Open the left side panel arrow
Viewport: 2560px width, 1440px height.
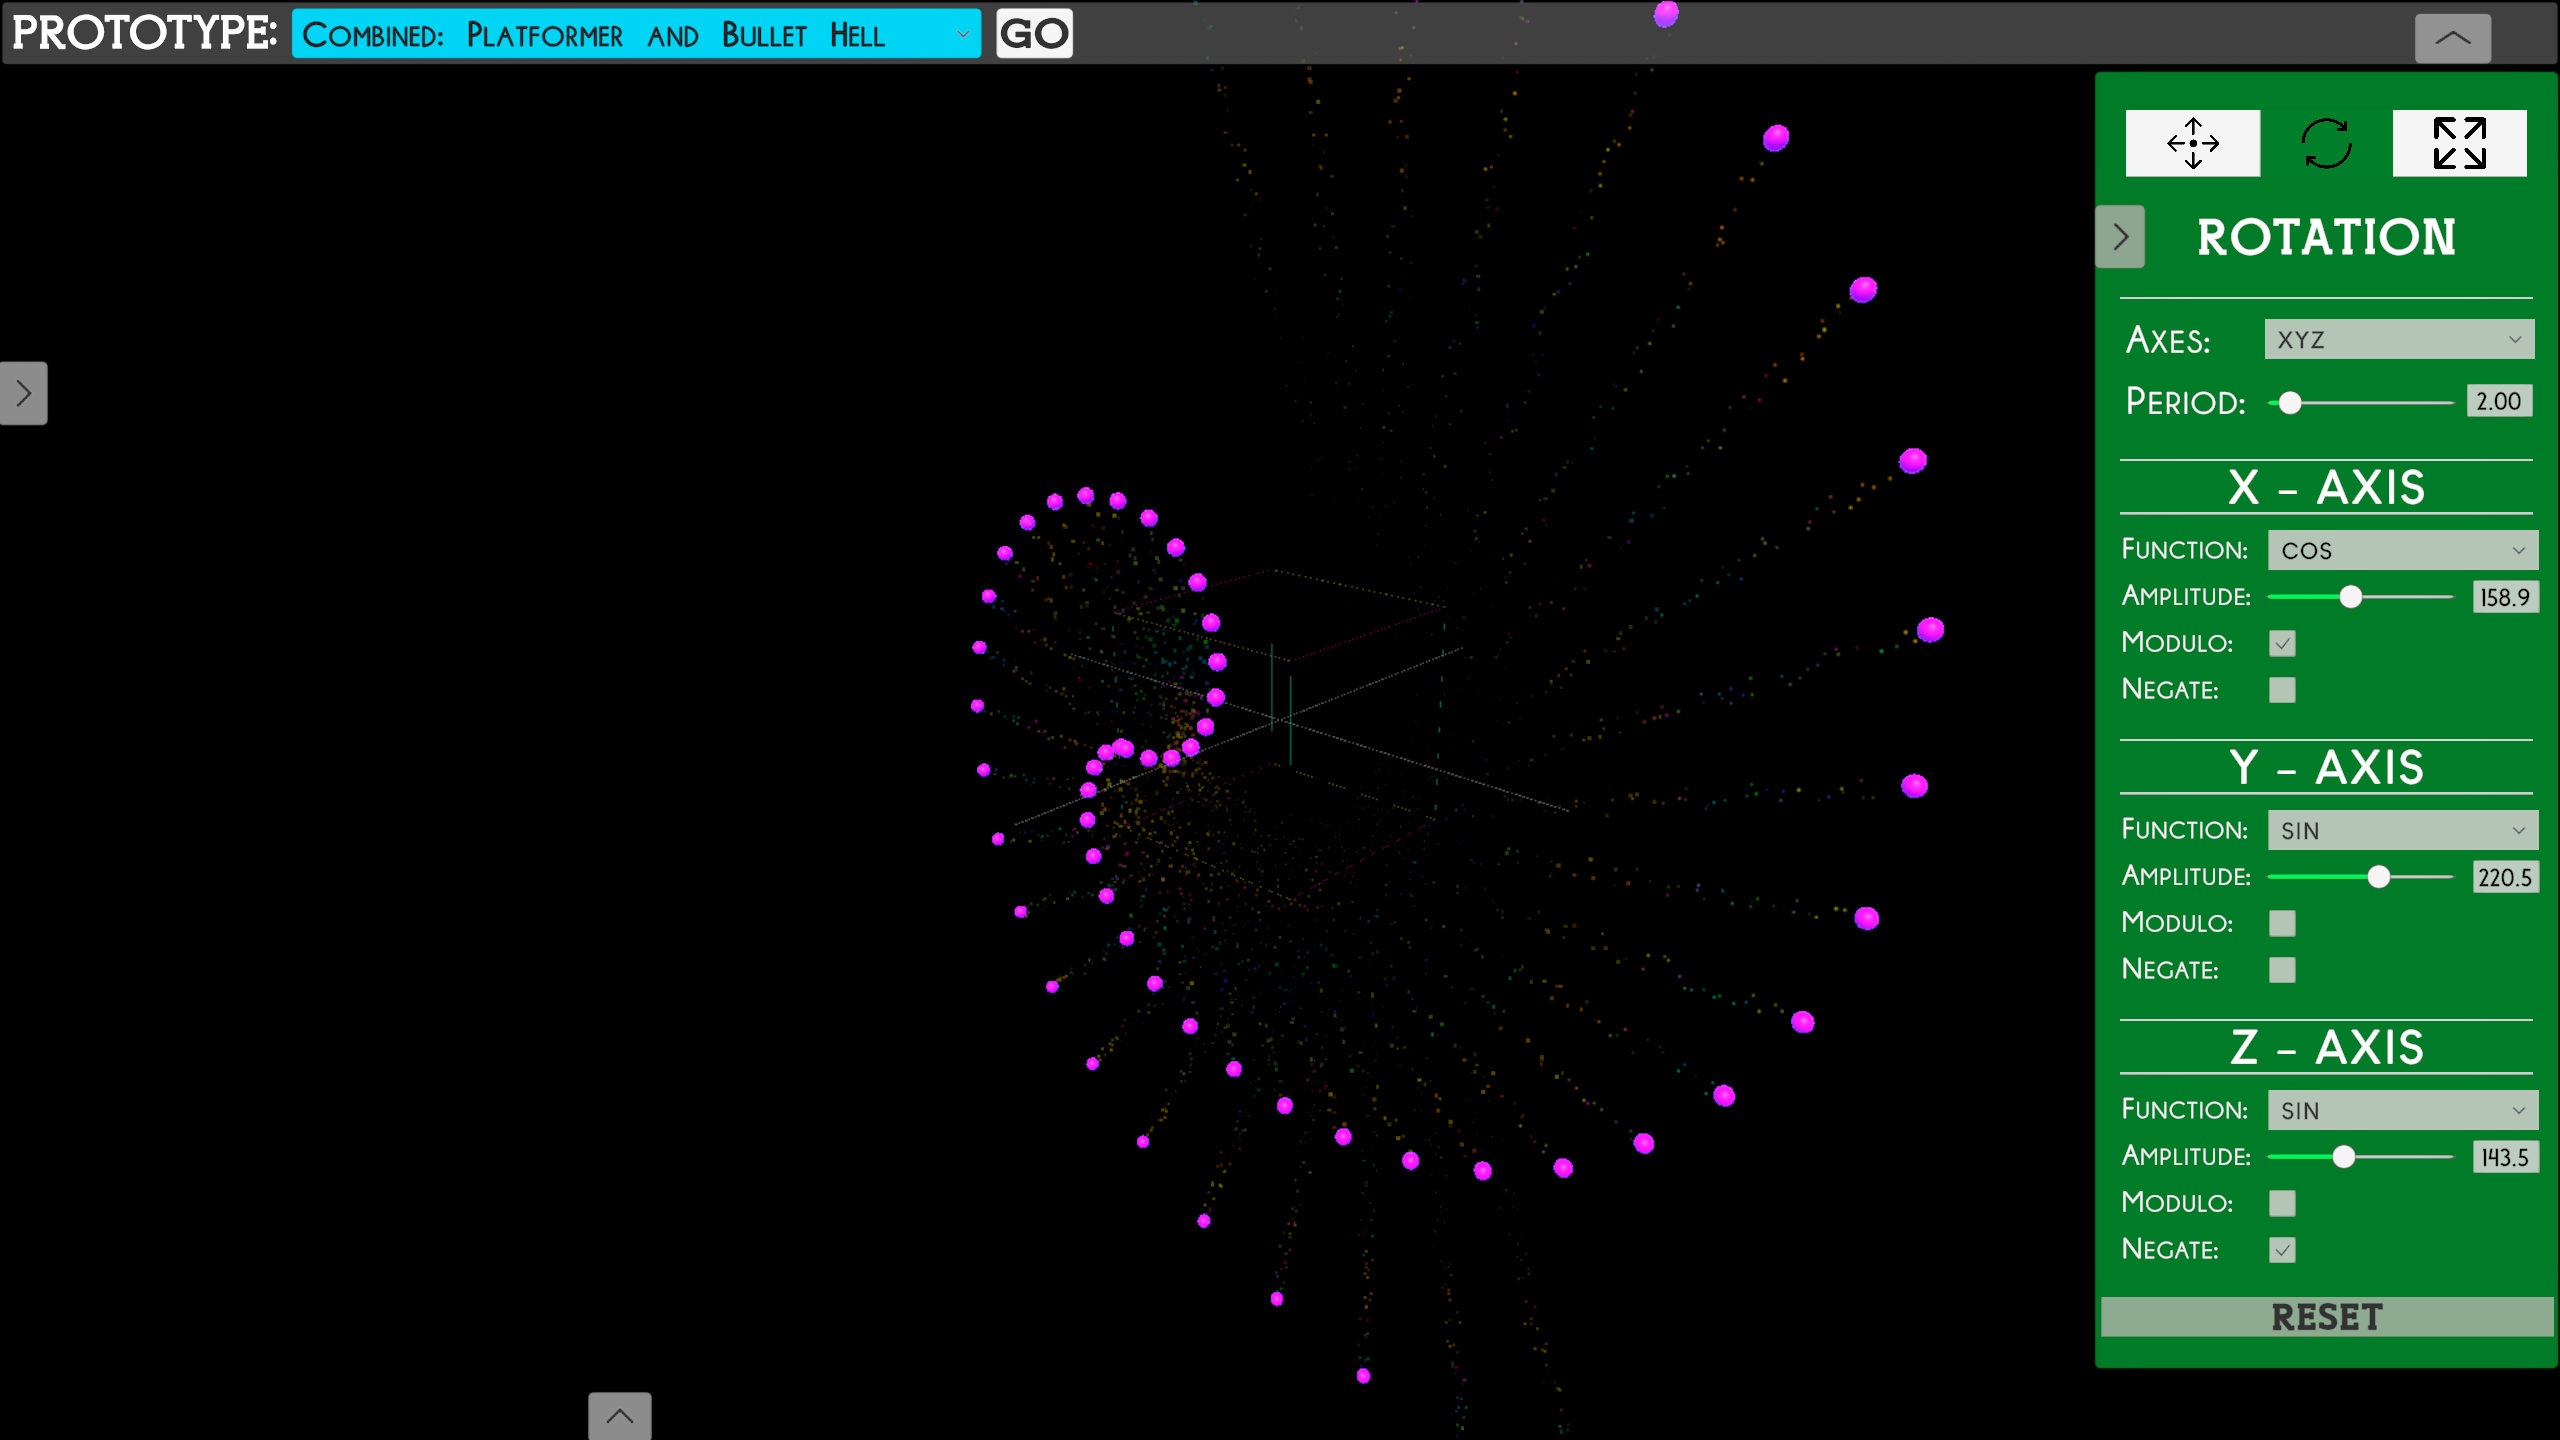pyautogui.click(x=24, y=393)
